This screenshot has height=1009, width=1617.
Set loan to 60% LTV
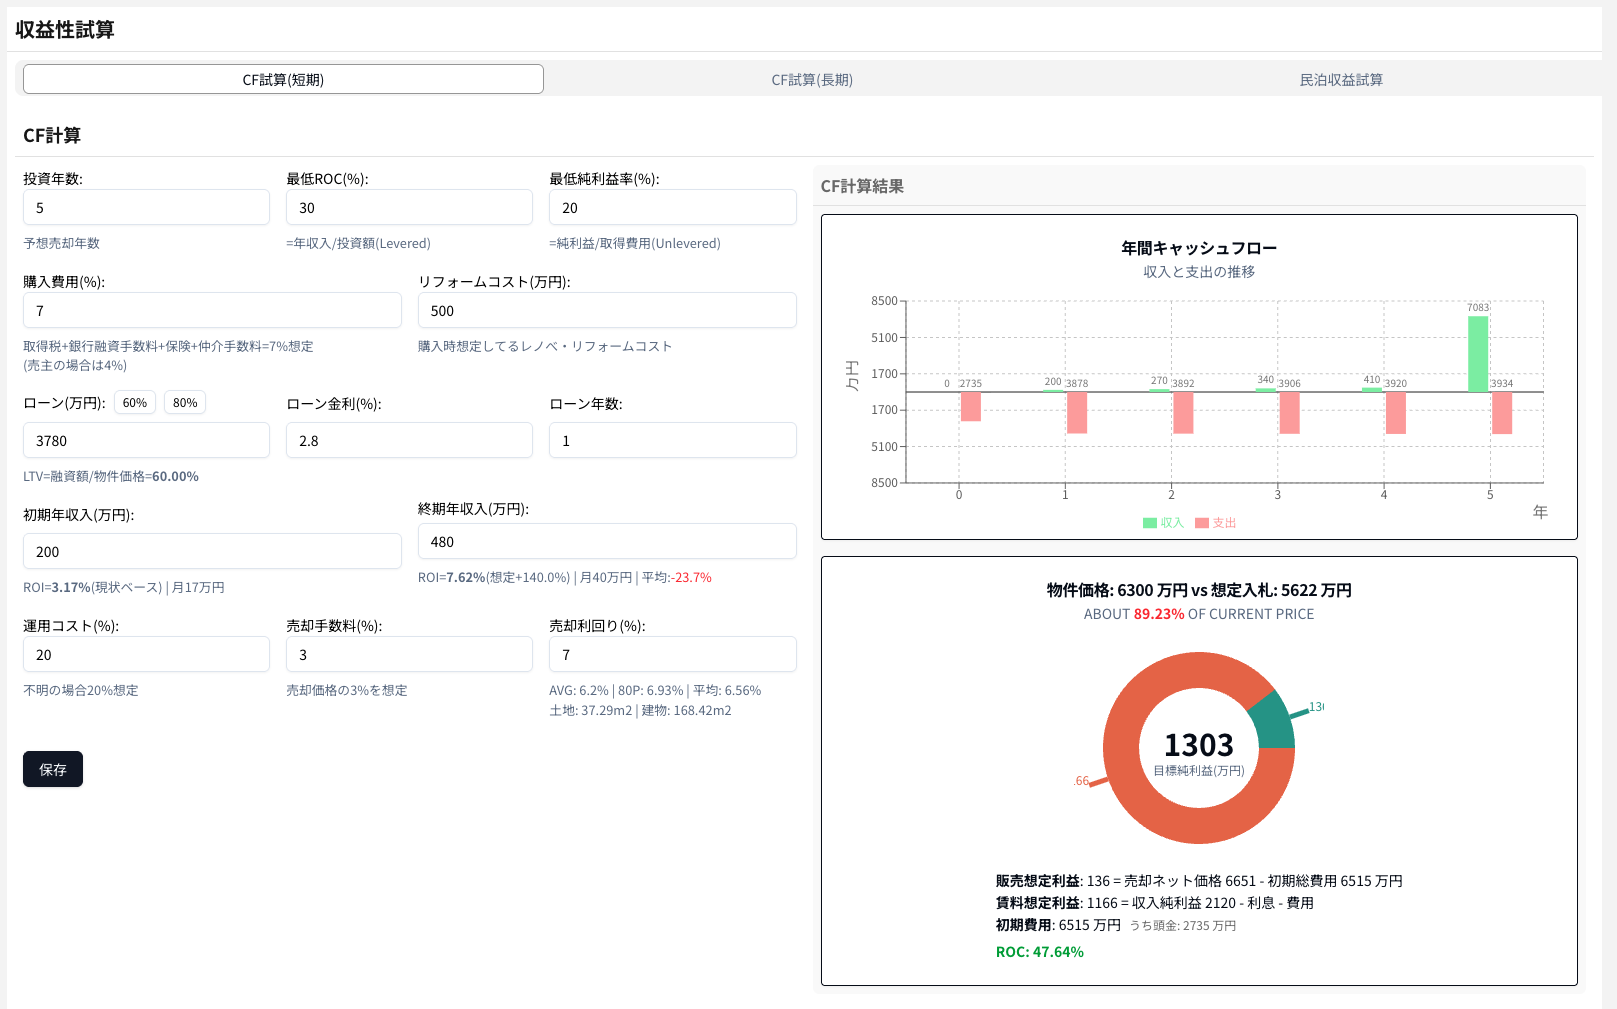tap(135, 403)
